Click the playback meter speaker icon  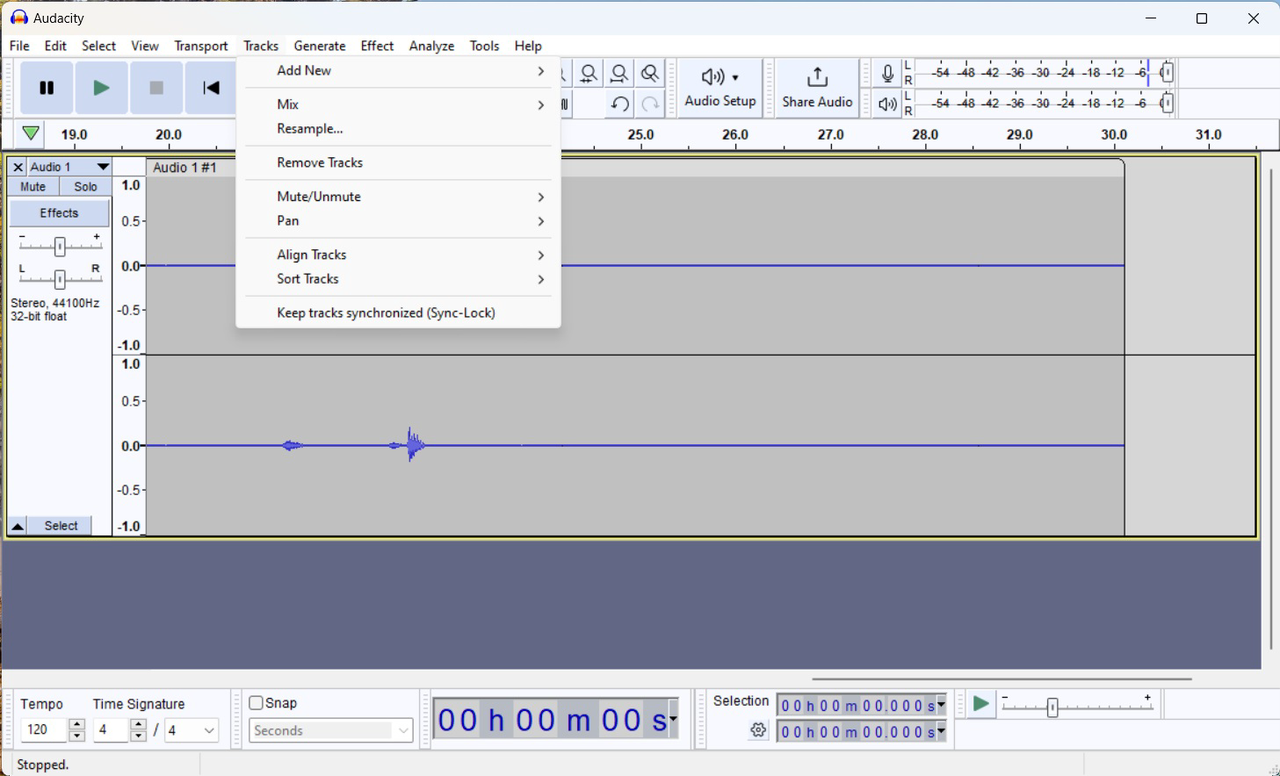point(887,103)
